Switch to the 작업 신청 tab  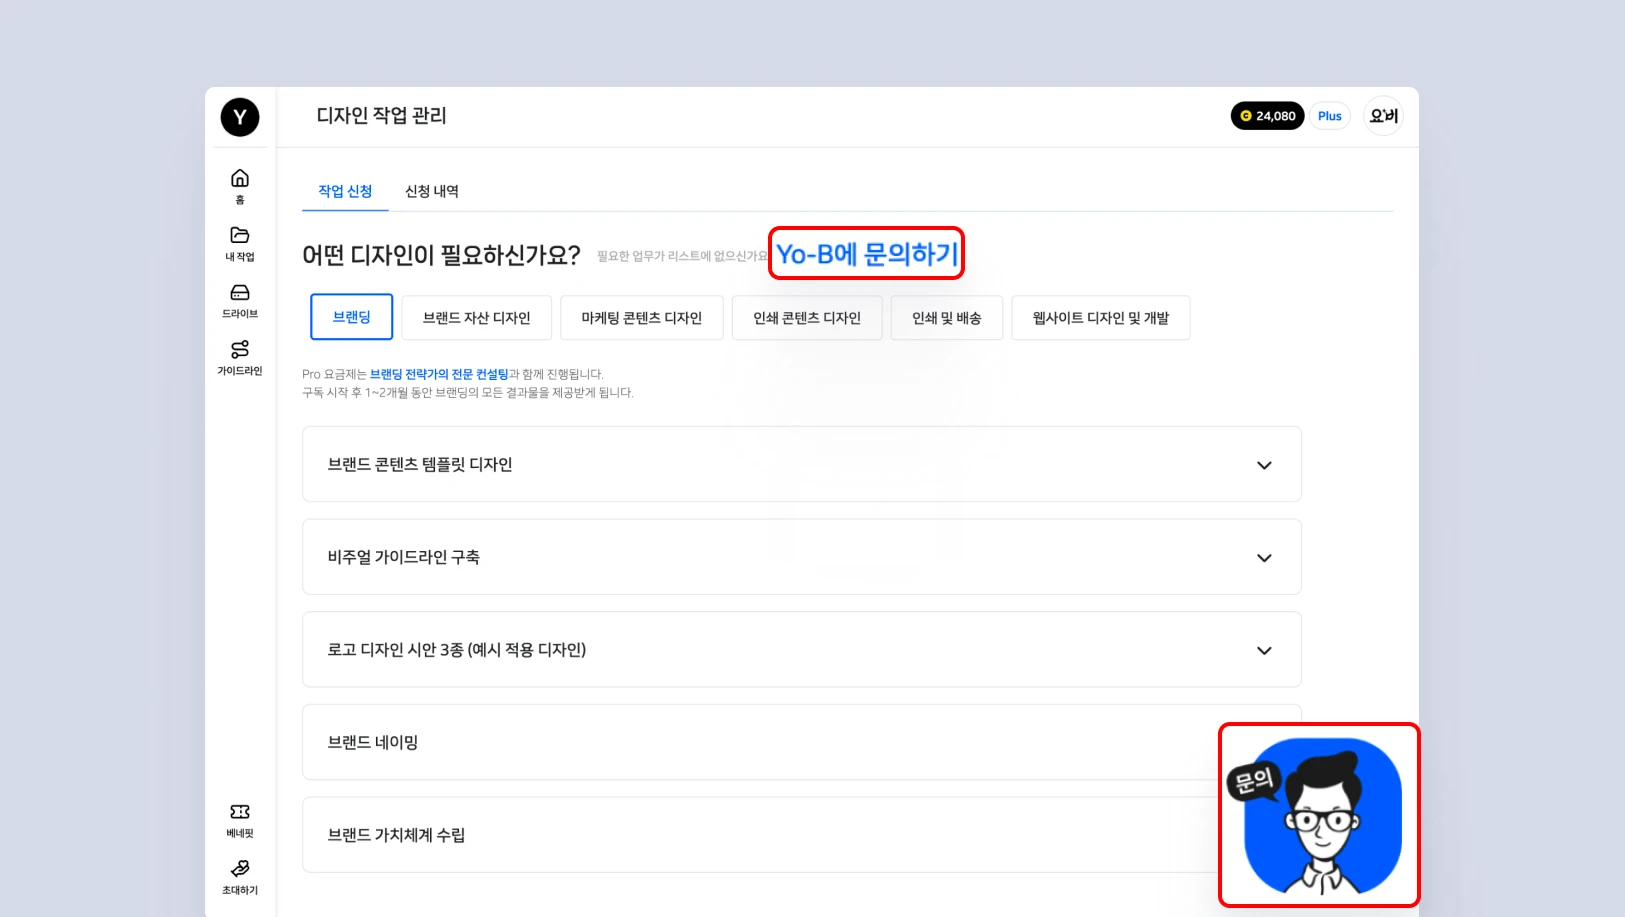pos(345,191)
